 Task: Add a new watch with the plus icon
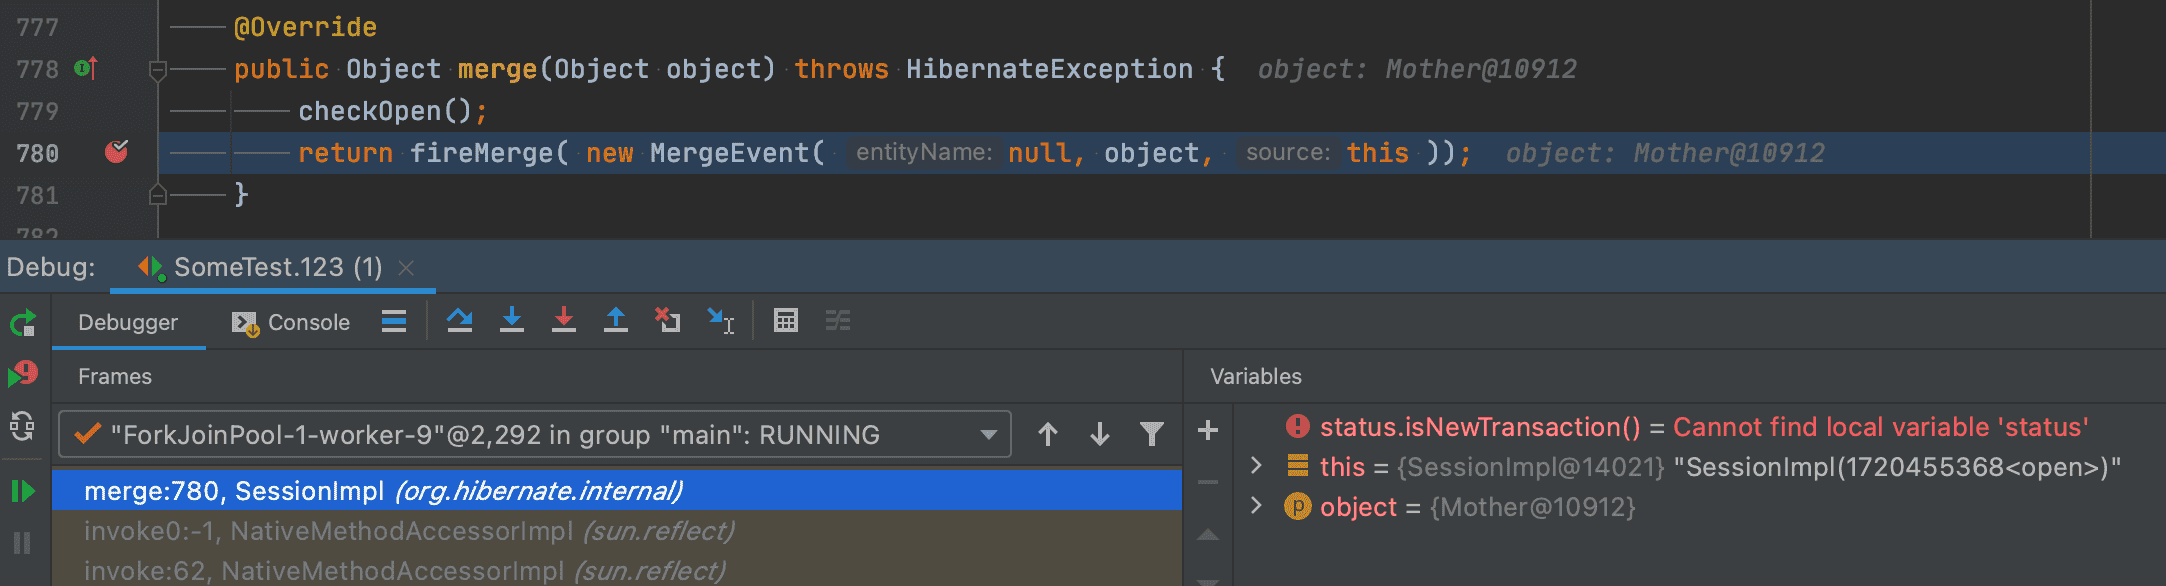pyautogui.click(x=1208, y=430)
